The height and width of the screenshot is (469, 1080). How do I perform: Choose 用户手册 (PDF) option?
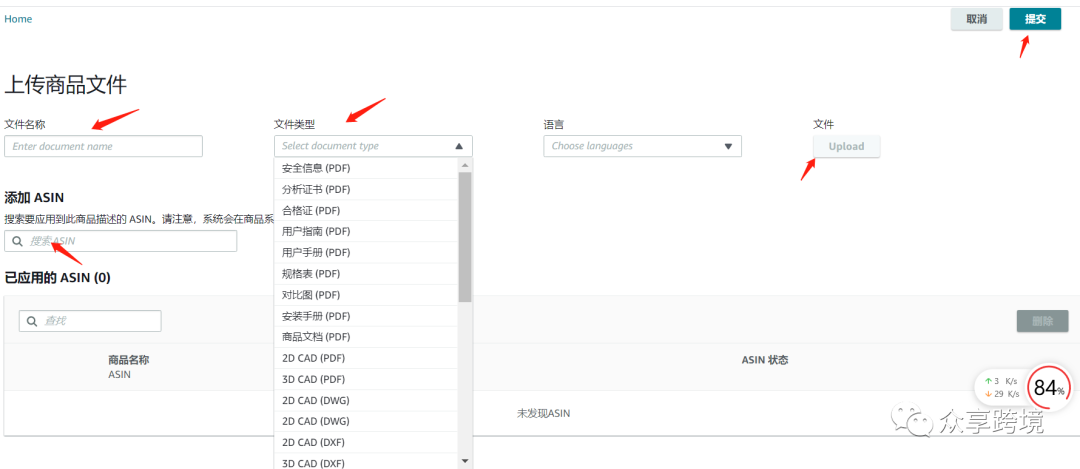click(x=366, y=253)
